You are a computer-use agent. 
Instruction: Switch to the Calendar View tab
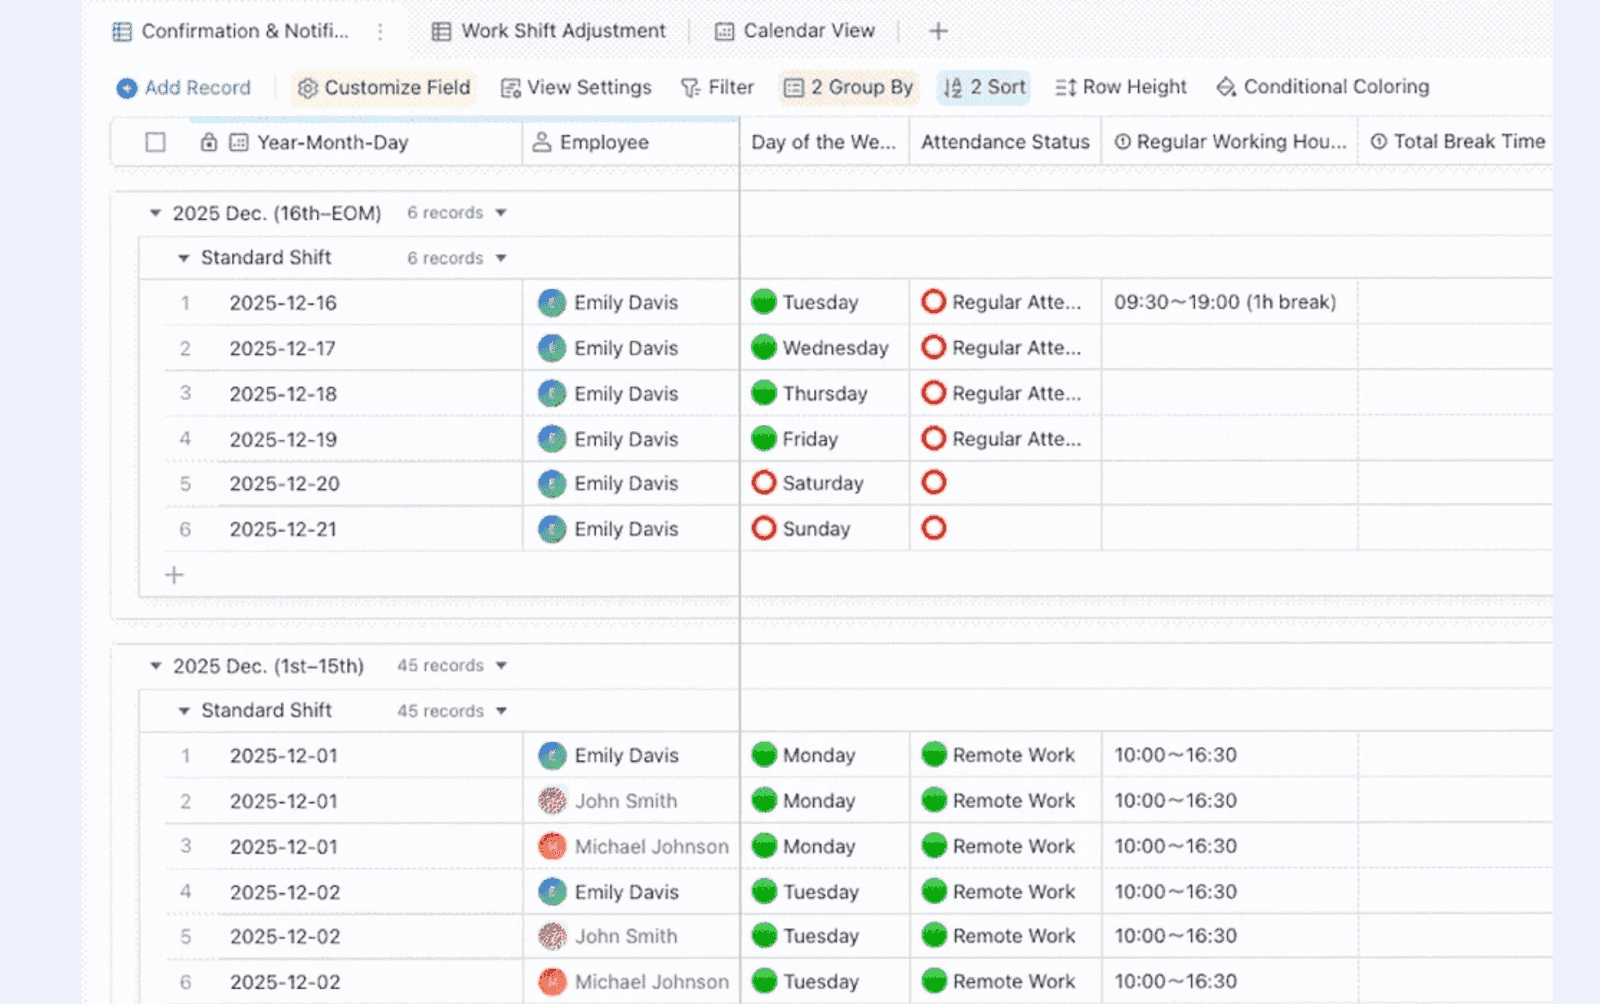coord(795,30)
